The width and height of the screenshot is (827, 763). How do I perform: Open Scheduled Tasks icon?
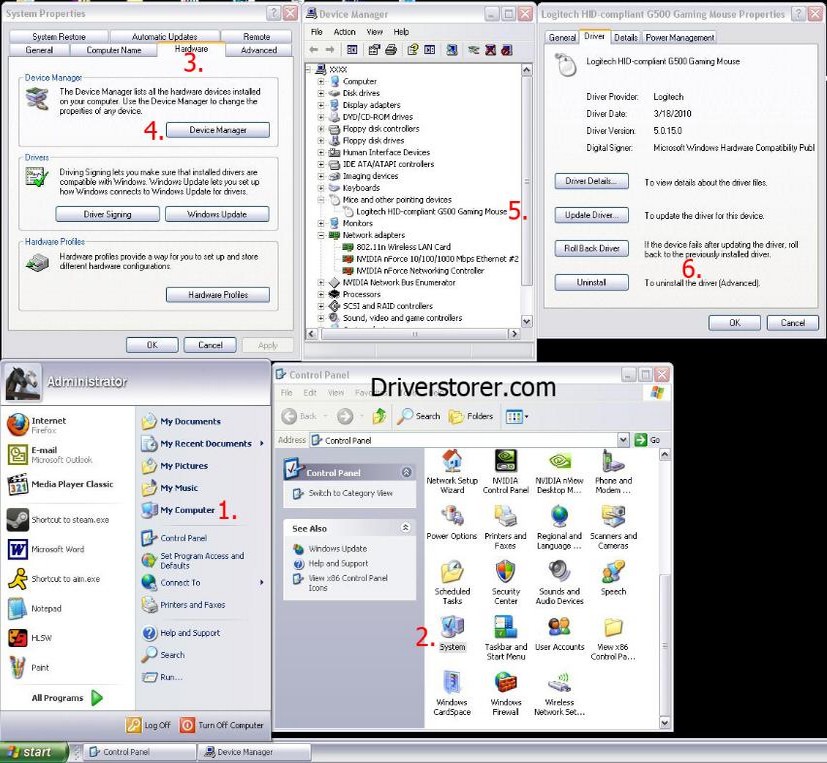click(x=452, y=583)
